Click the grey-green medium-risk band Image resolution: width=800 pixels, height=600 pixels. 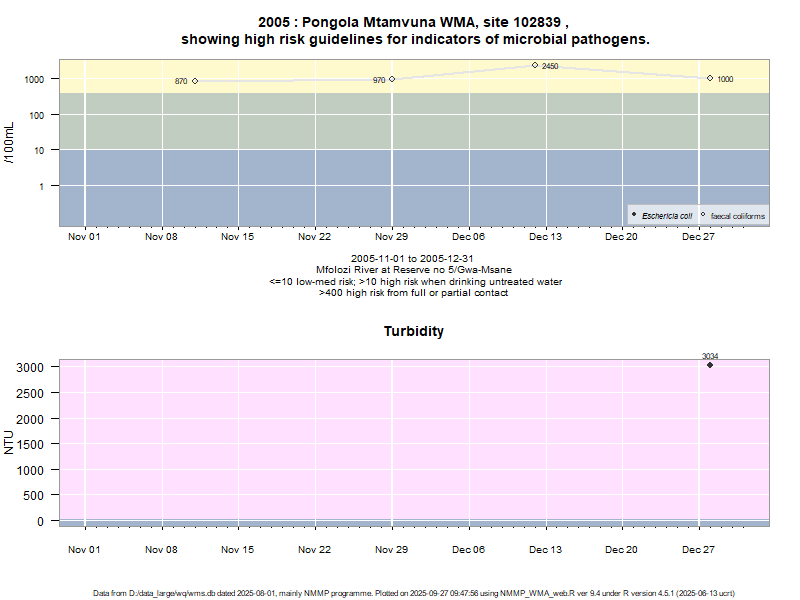tap(300, 120)
